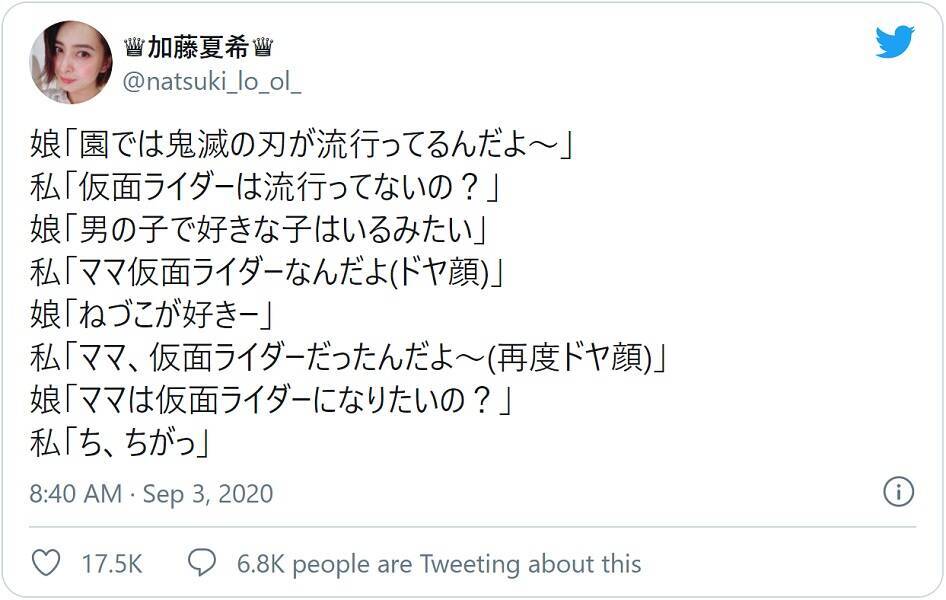This screenshot has height=600, width=946.
Task: Click the line 「仮面ライダーは流行ってないの？」
Action: tap(265, 188)
